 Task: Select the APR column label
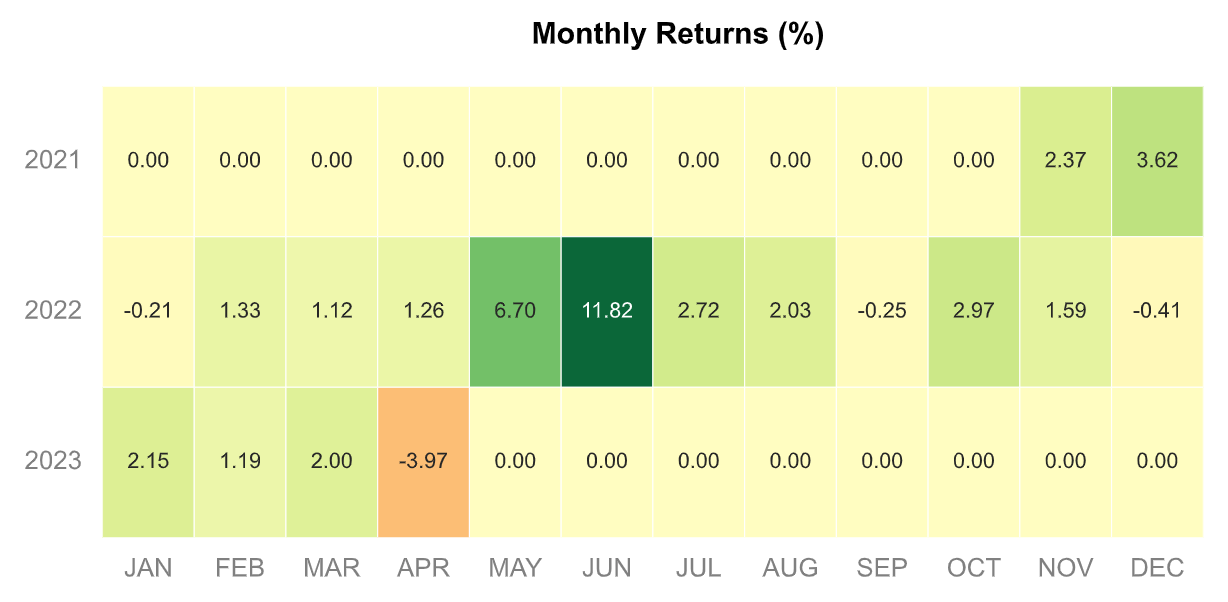(x=423, y=569)
